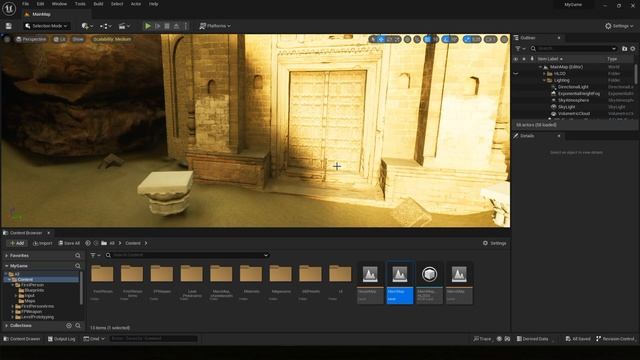Click the Perspective viewport mode button
The width and height of the screenshot is (640, 360).
31,39
